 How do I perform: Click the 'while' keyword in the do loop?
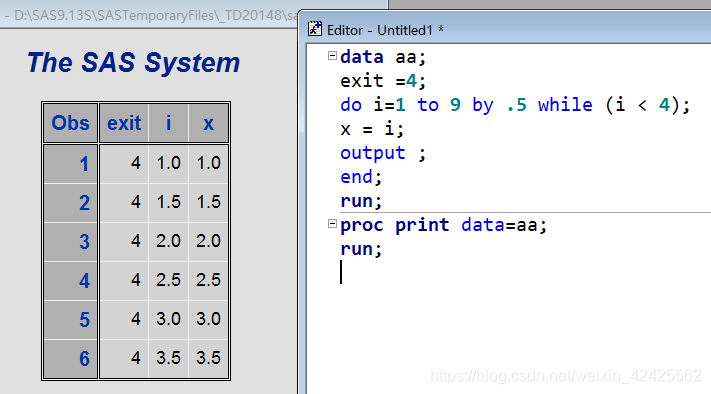565,105
